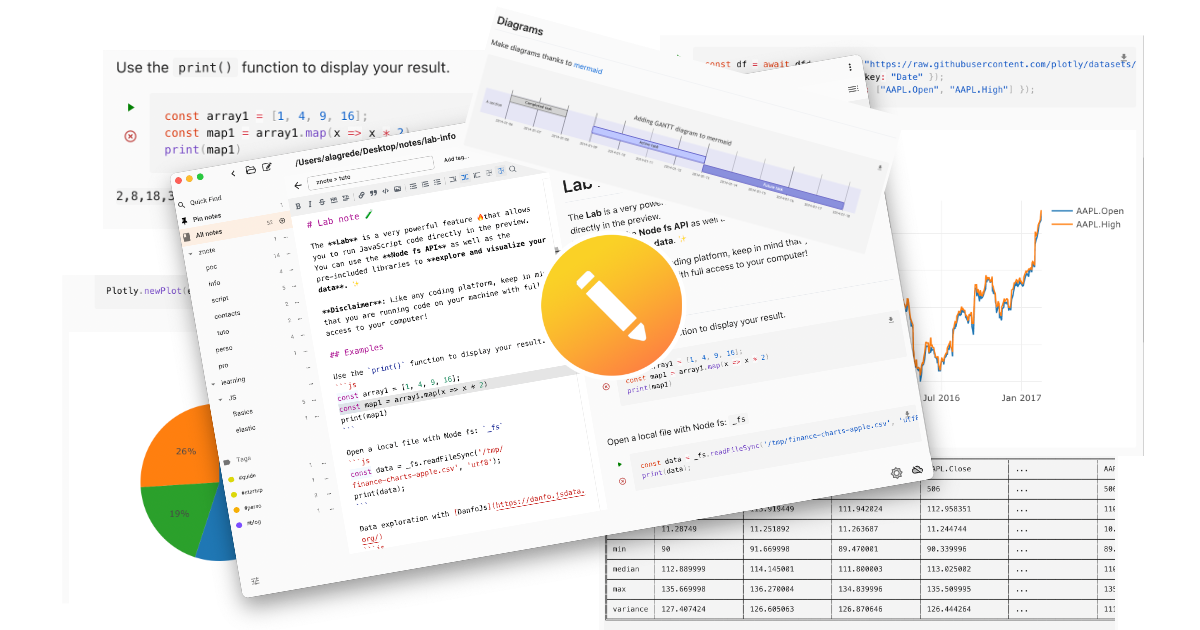Open the All notes options icon
The image size is (1200, 630).
(282, 220)
